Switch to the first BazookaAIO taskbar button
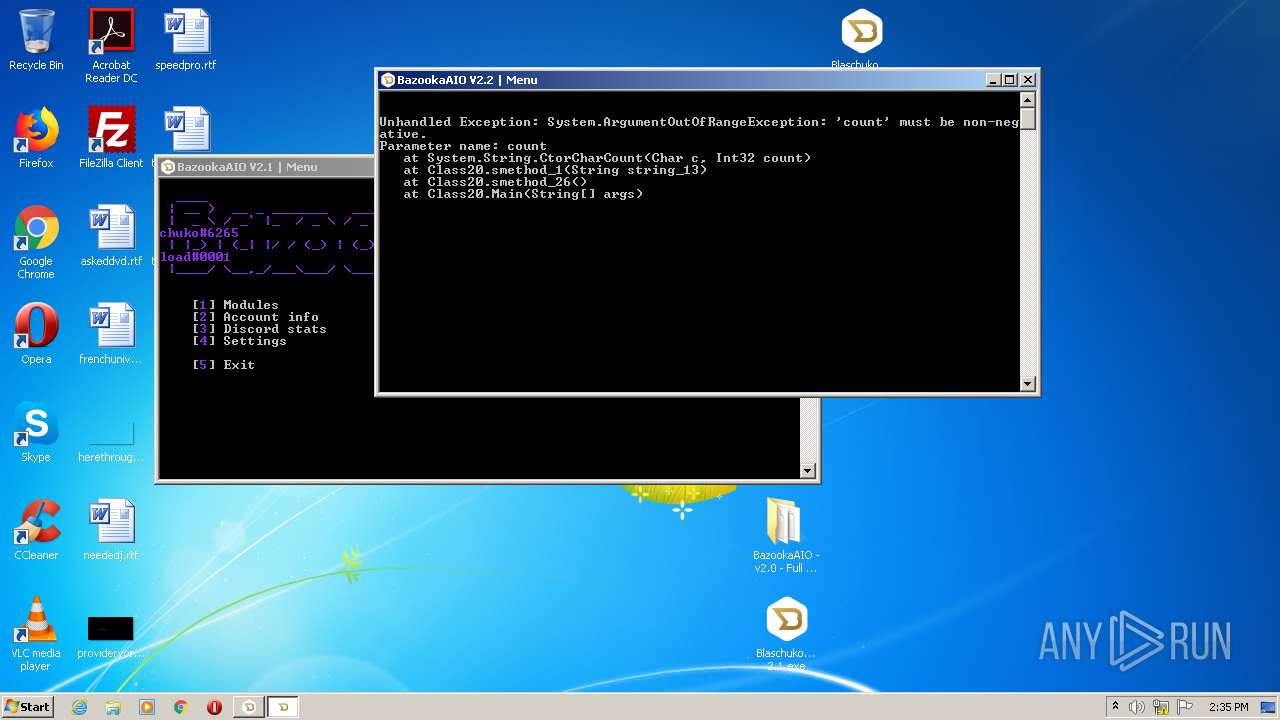1280x720 pixels. click(250, 707)
